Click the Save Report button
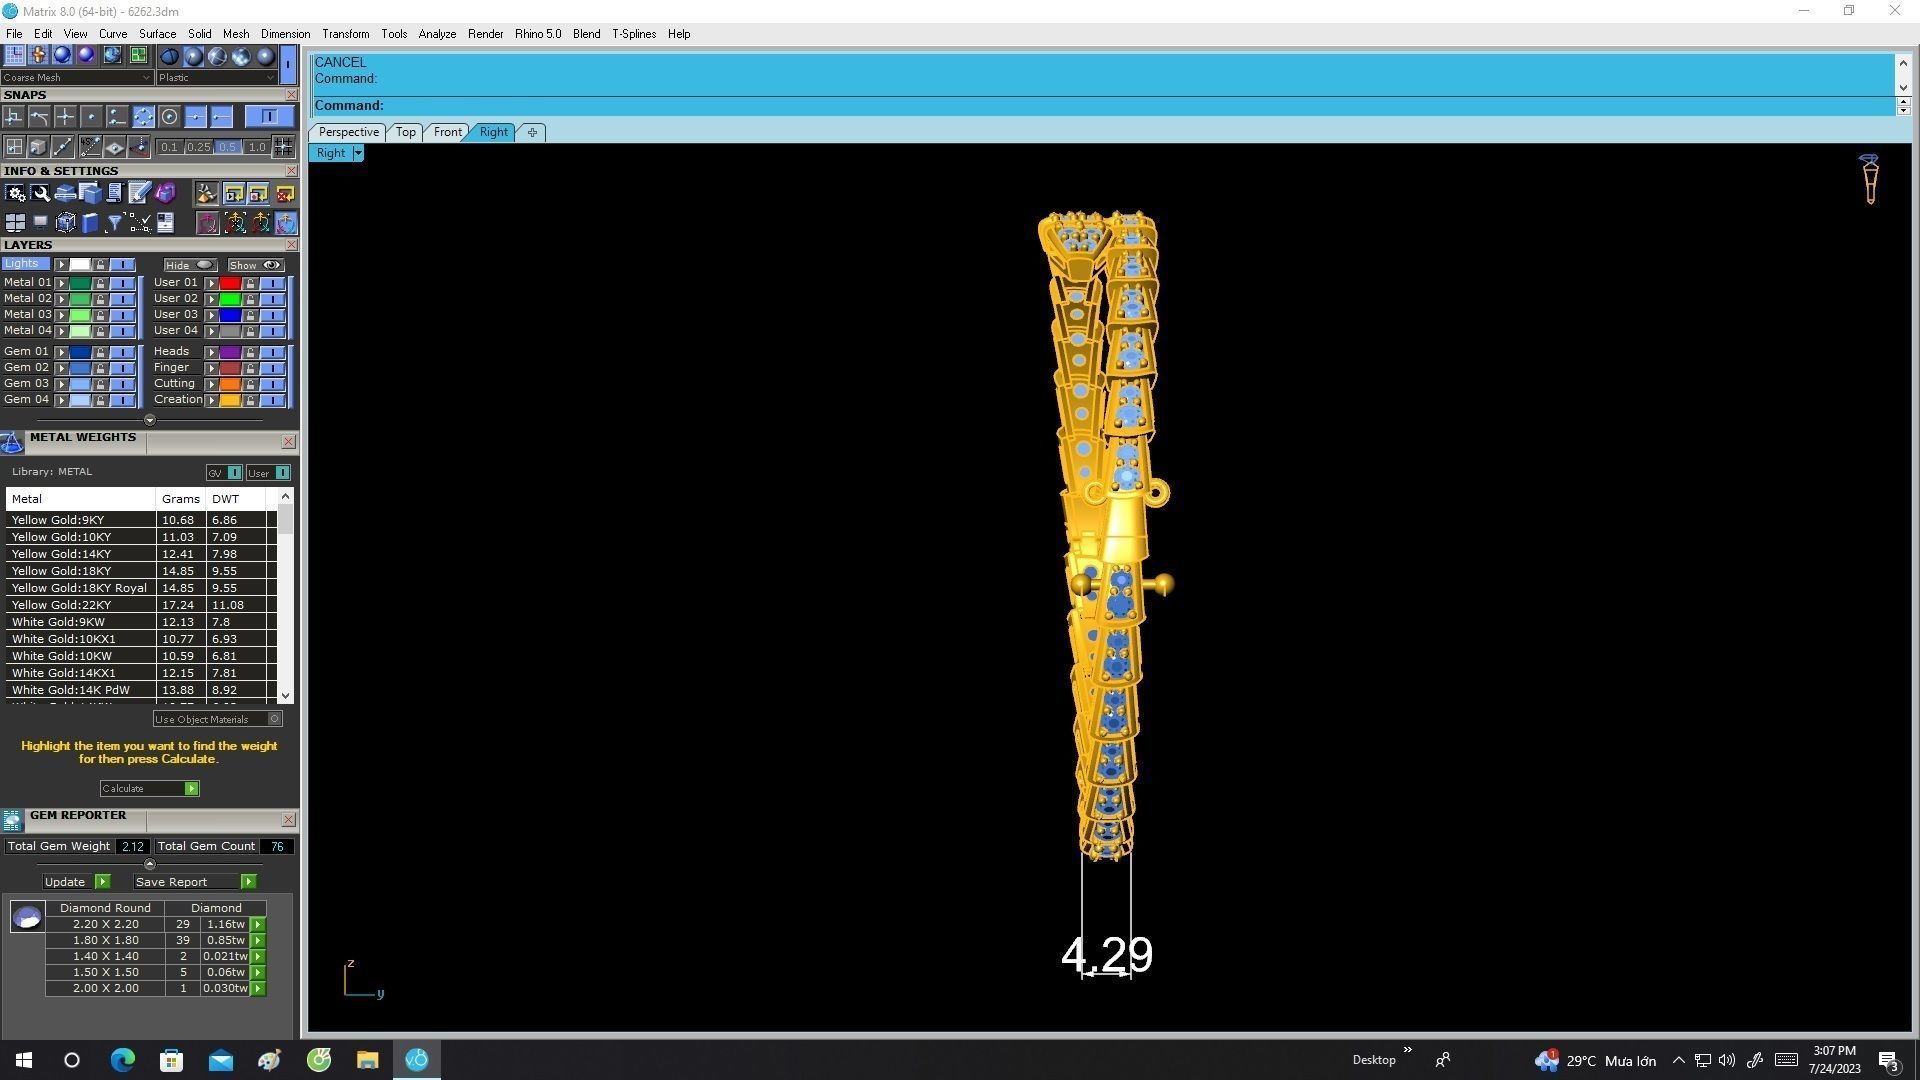The height and width of the screenshot is (1080, 1920). pos(195,882)
